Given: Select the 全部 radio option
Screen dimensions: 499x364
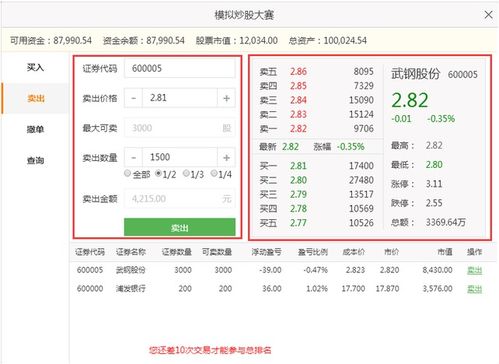Looking at the screenshot, I should (x=127, y=173).
